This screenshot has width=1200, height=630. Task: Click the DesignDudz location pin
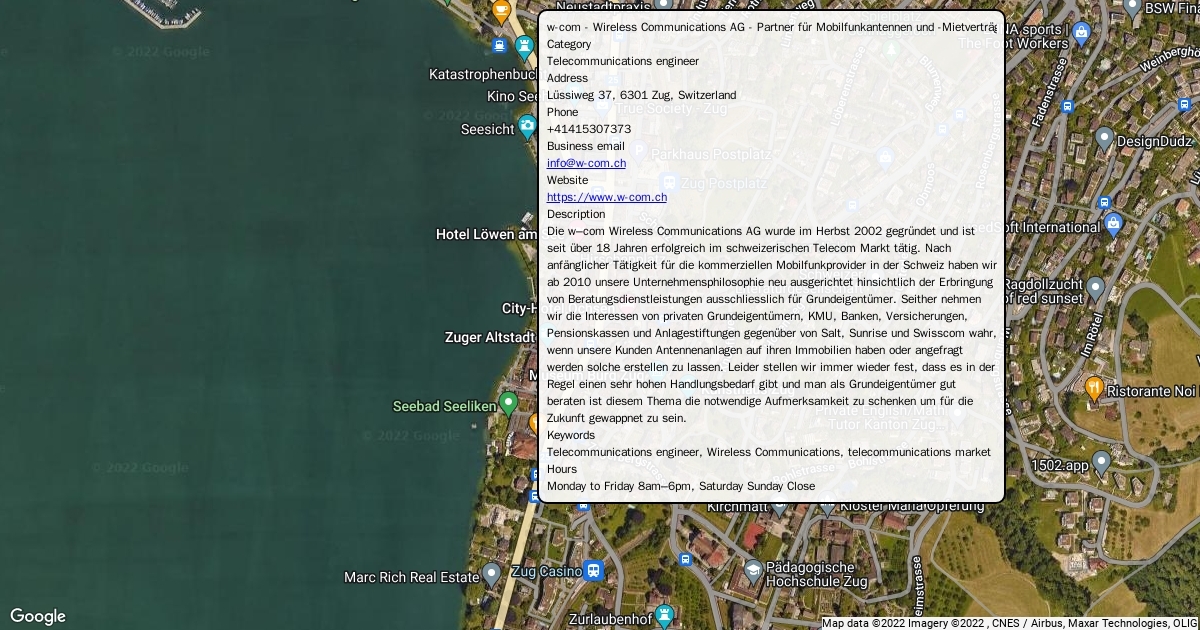tap(1104, 139)
